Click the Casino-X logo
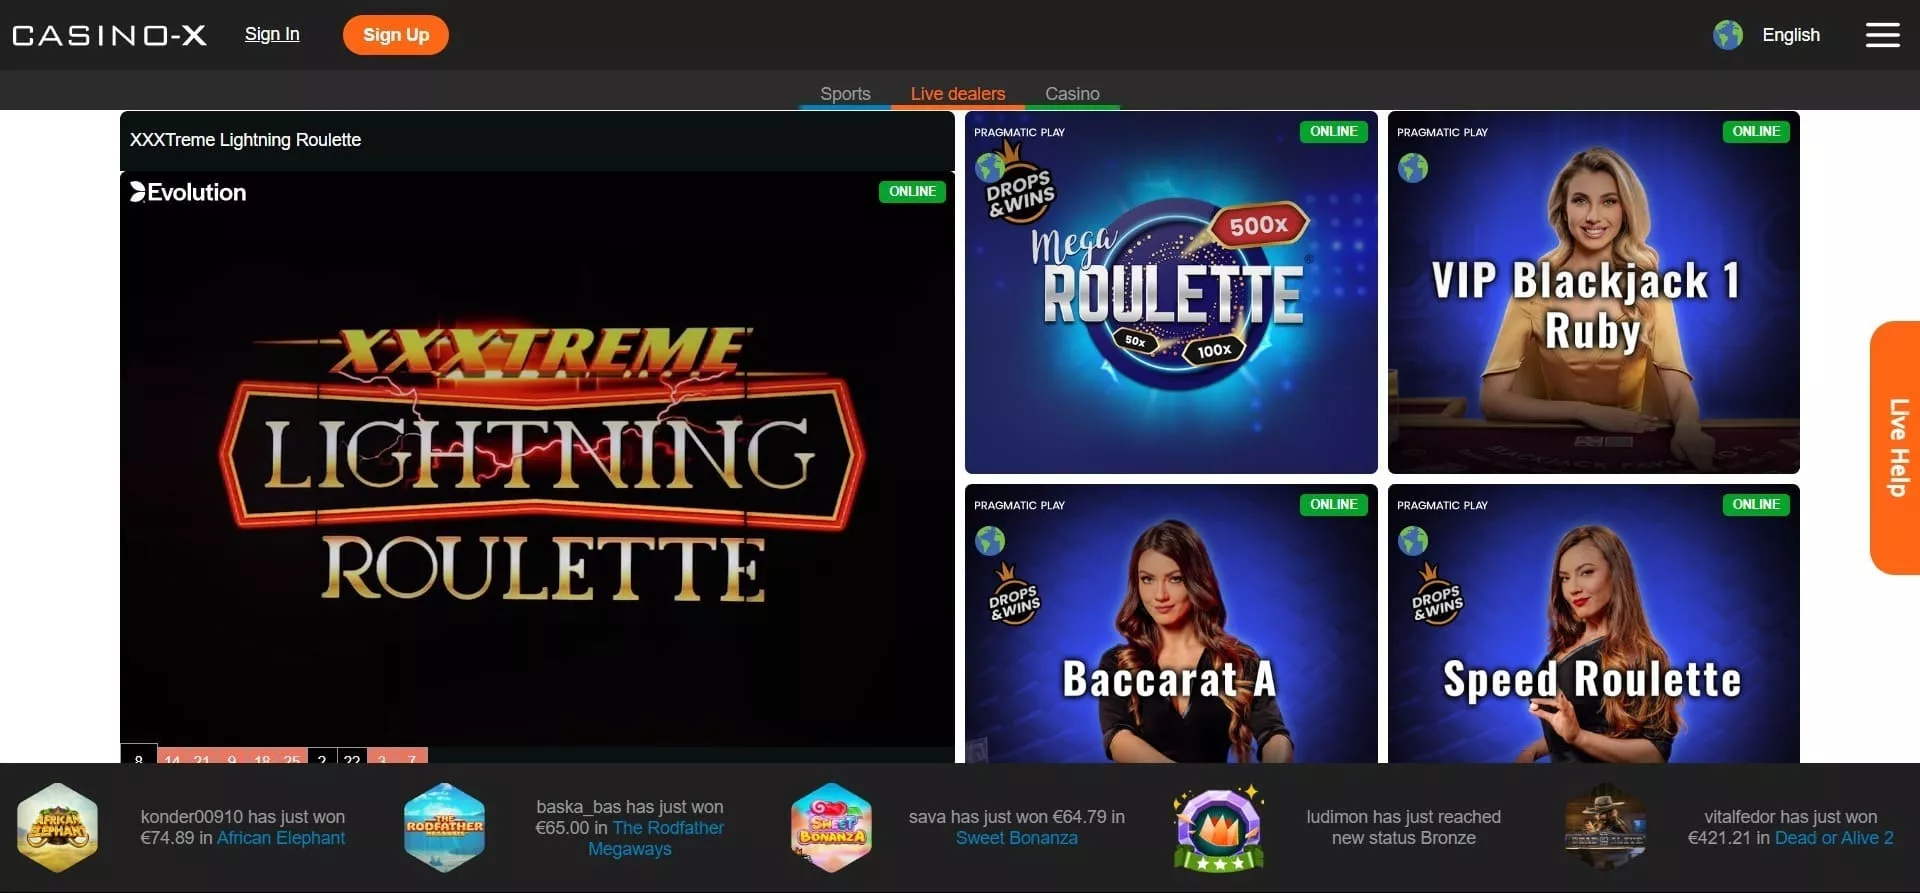Screen dimensions: 1920x893 point(110,35)
